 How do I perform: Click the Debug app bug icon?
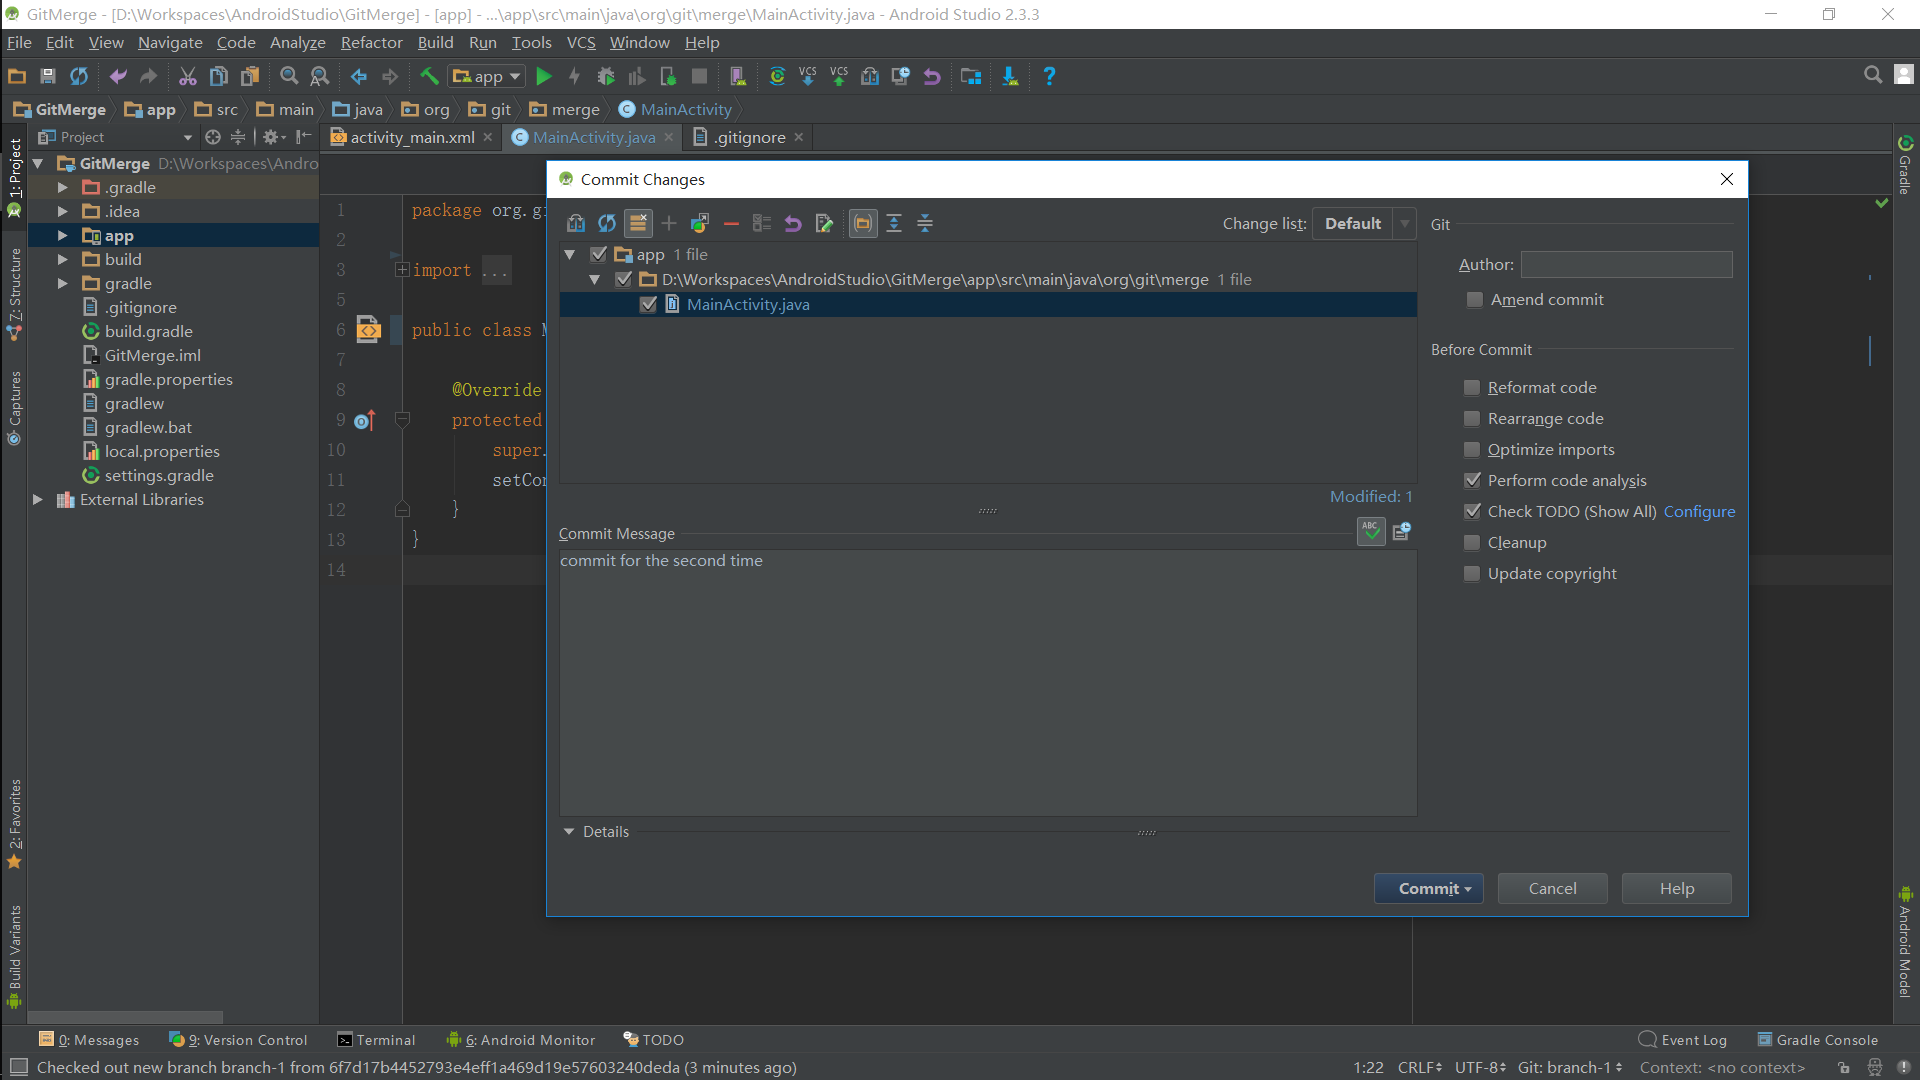[606, 76]
